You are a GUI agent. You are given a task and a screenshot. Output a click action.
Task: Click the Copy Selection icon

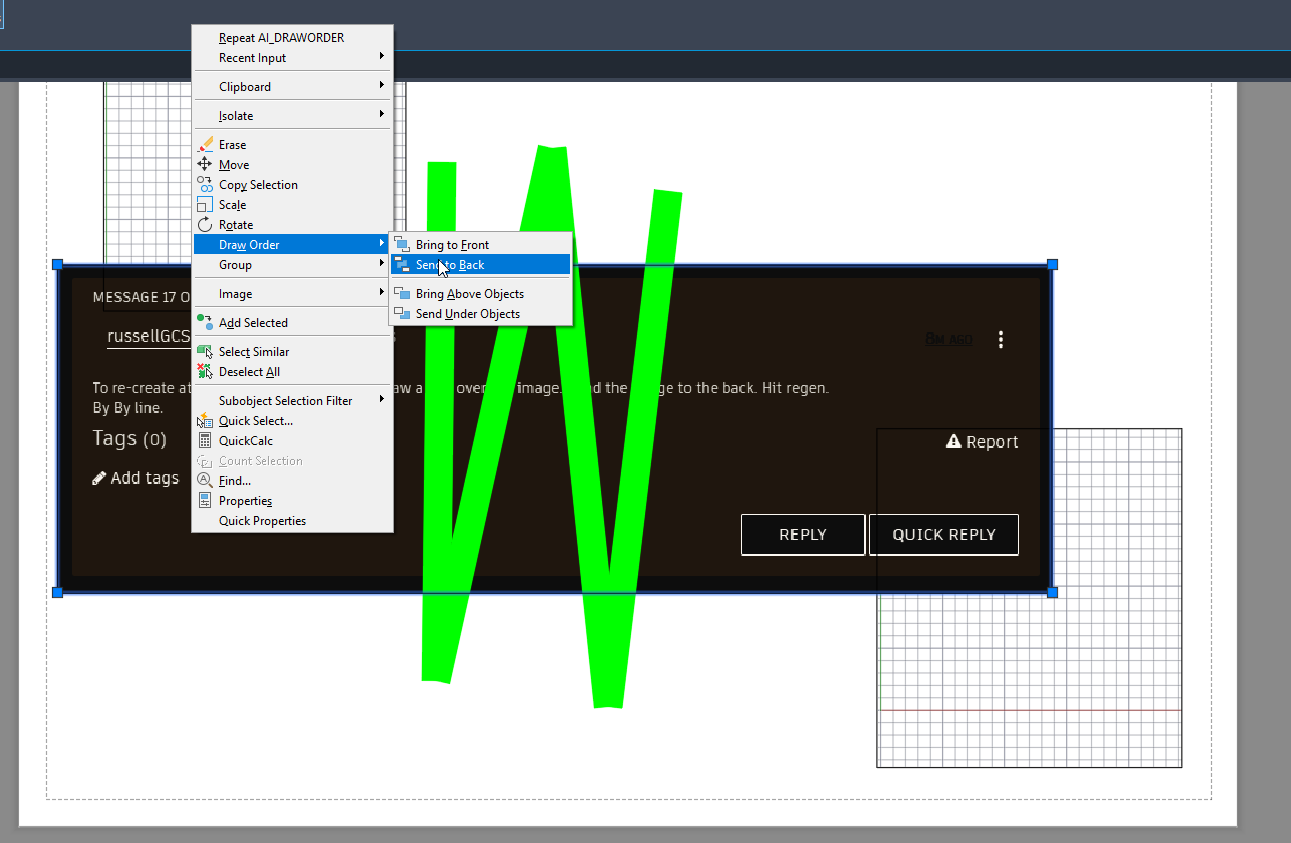coord(205,184)
